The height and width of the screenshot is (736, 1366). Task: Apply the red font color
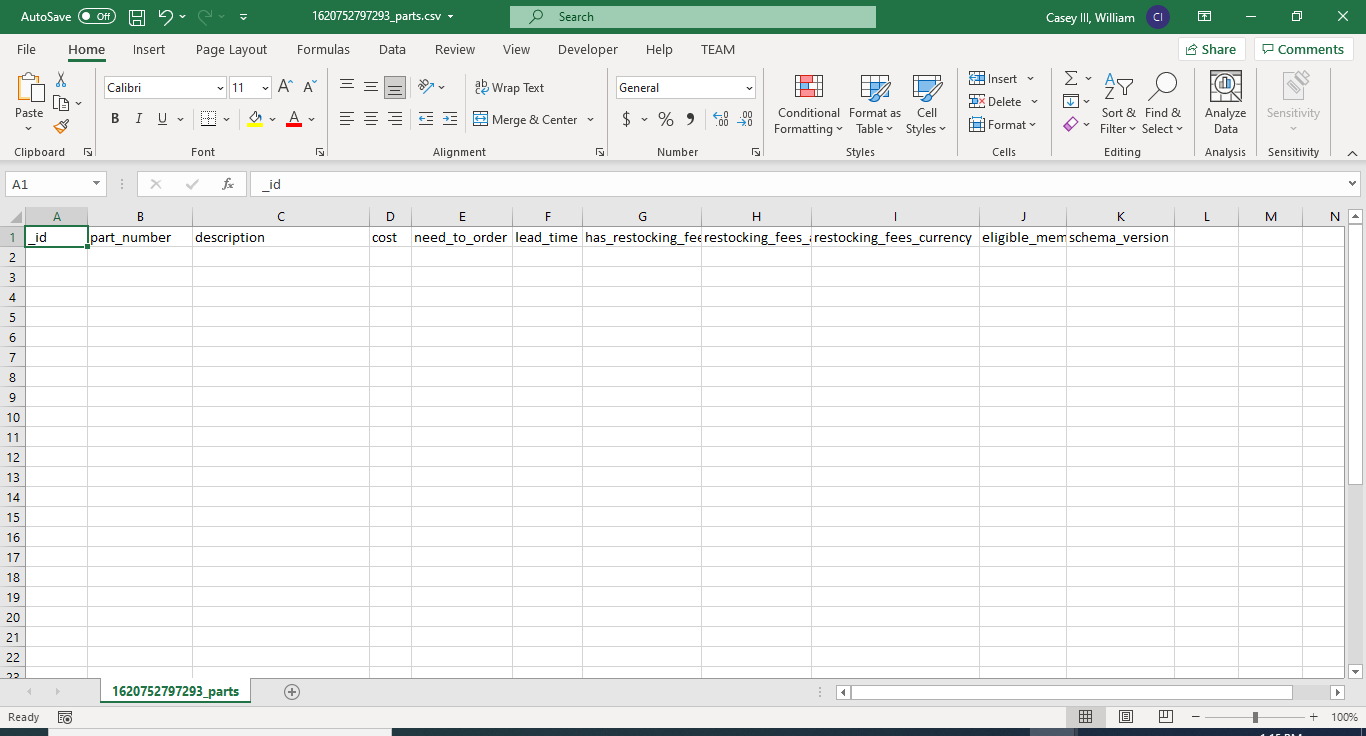click(x=294, y=119)
